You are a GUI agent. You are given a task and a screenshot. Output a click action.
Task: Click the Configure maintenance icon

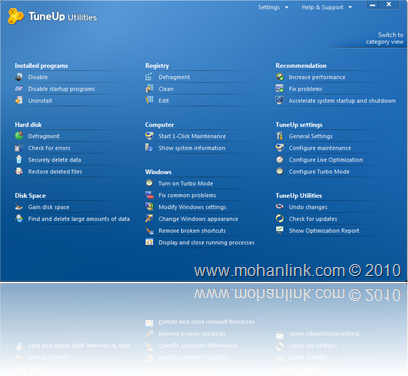pos(279,147)
